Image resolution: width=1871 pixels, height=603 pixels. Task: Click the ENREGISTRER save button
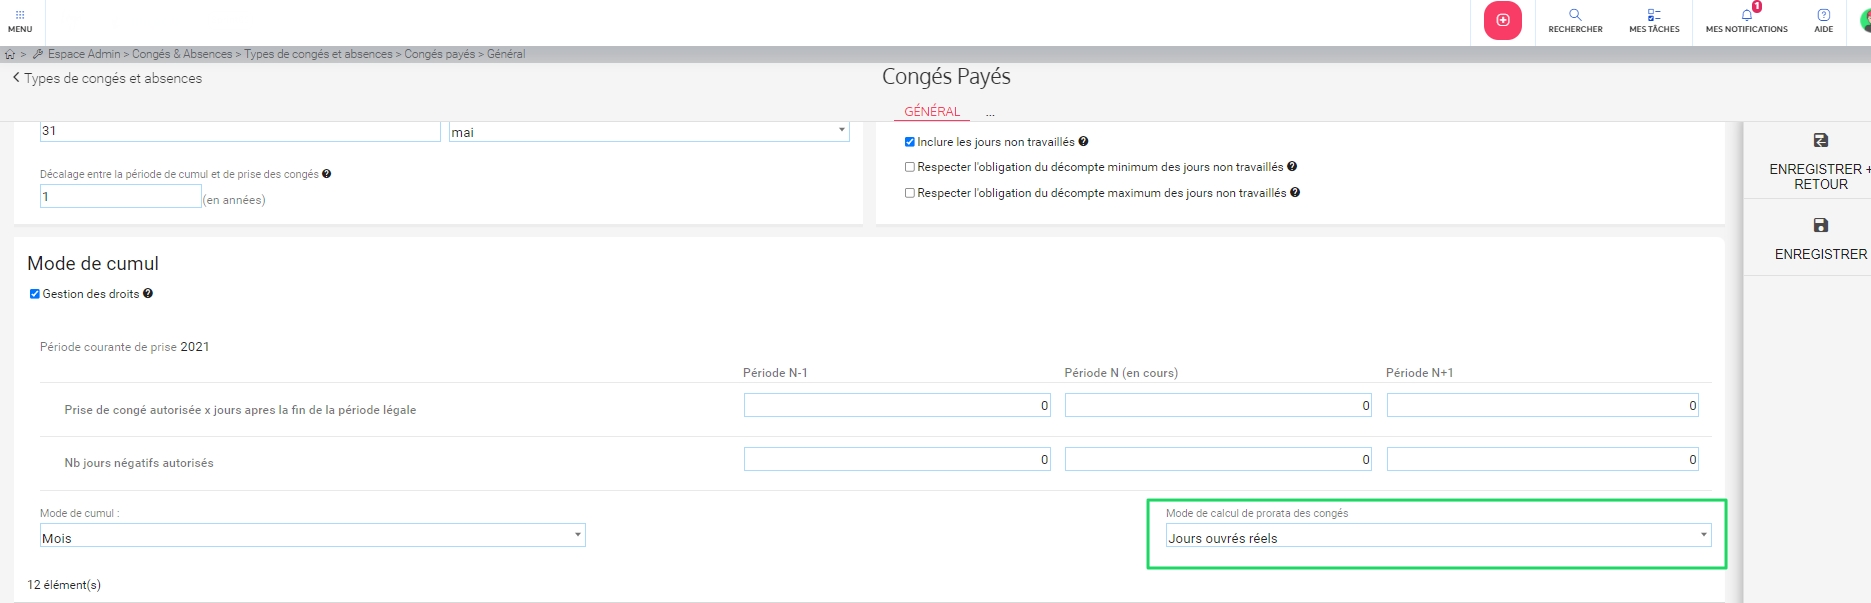click(x=1820, y=238)
